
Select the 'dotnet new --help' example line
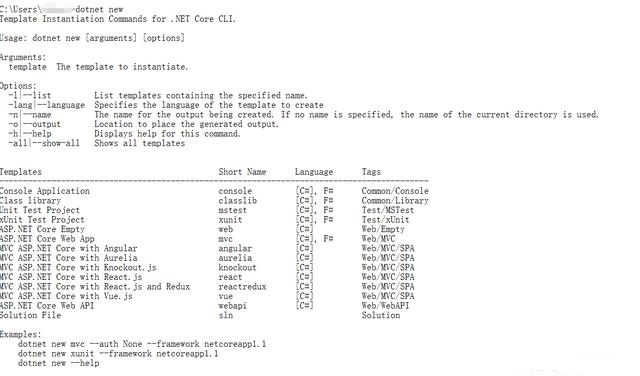pos(58,363)
